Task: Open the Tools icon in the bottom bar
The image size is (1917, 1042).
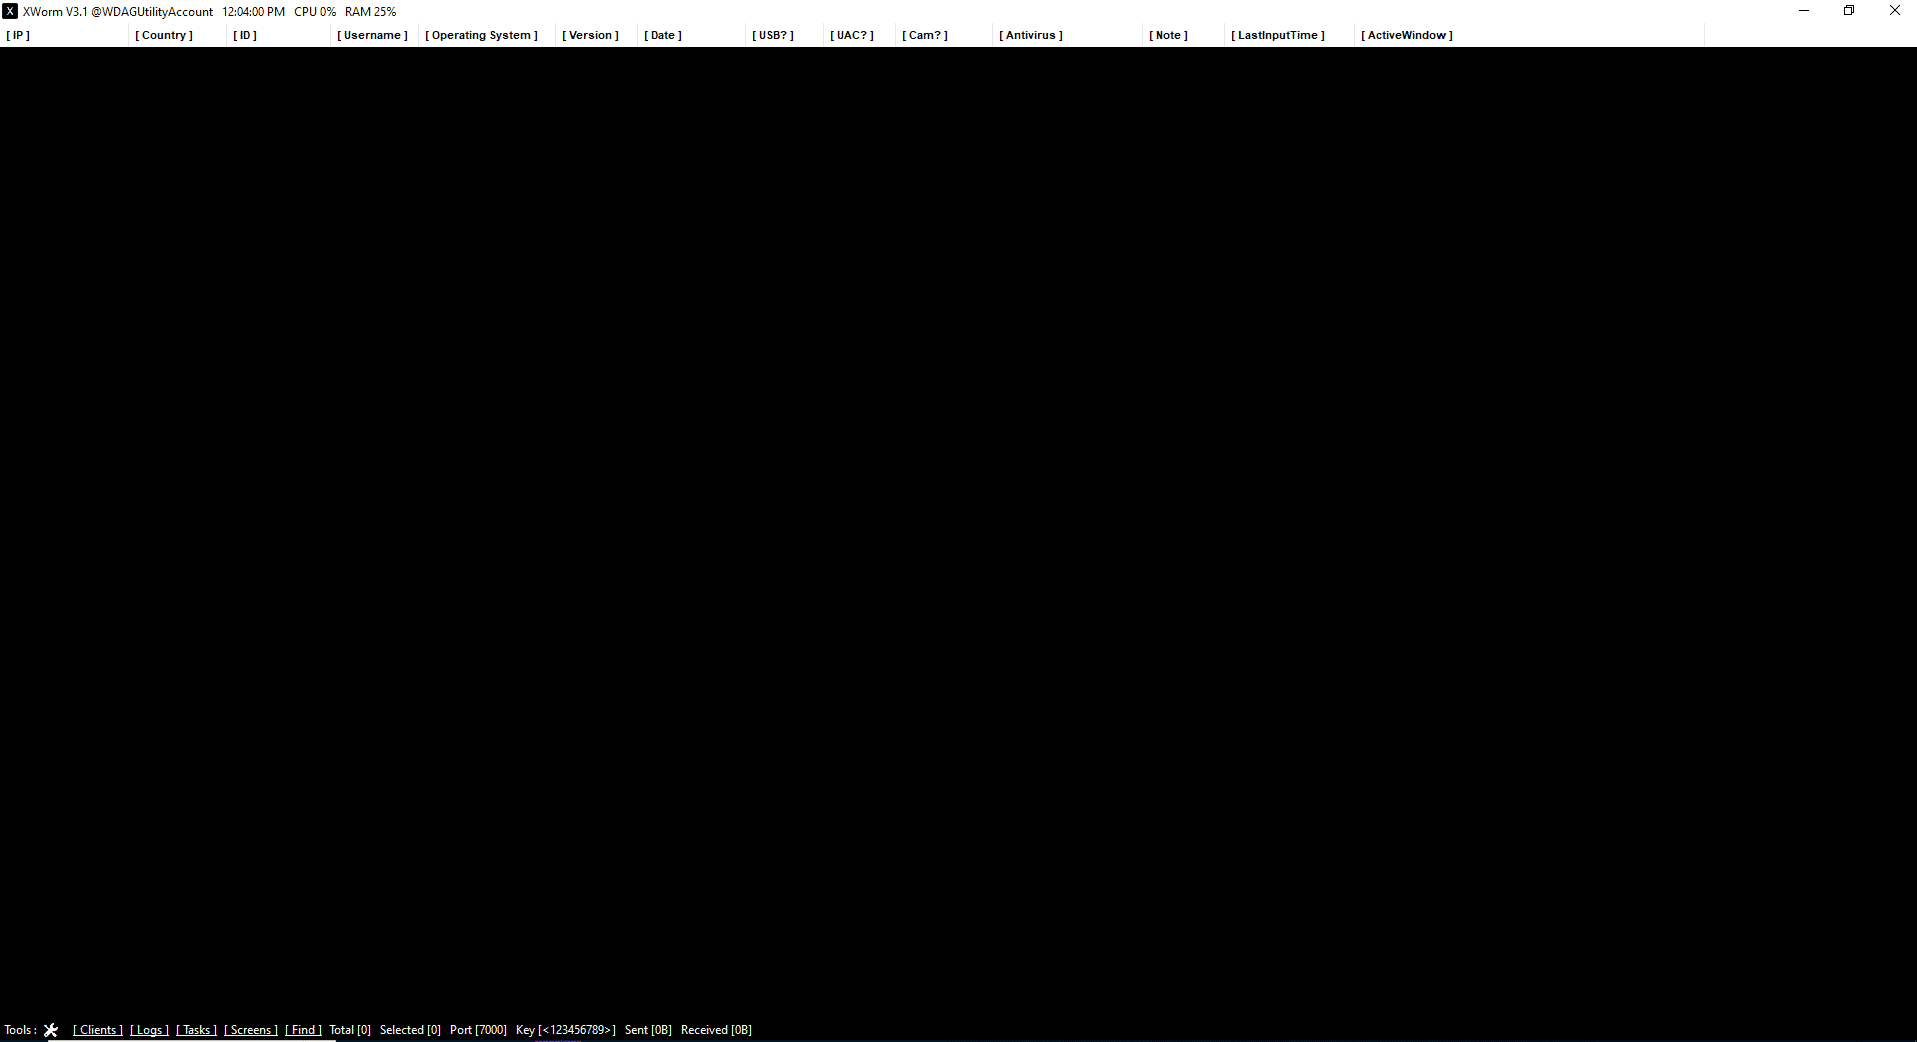Action: [51, 1030]
